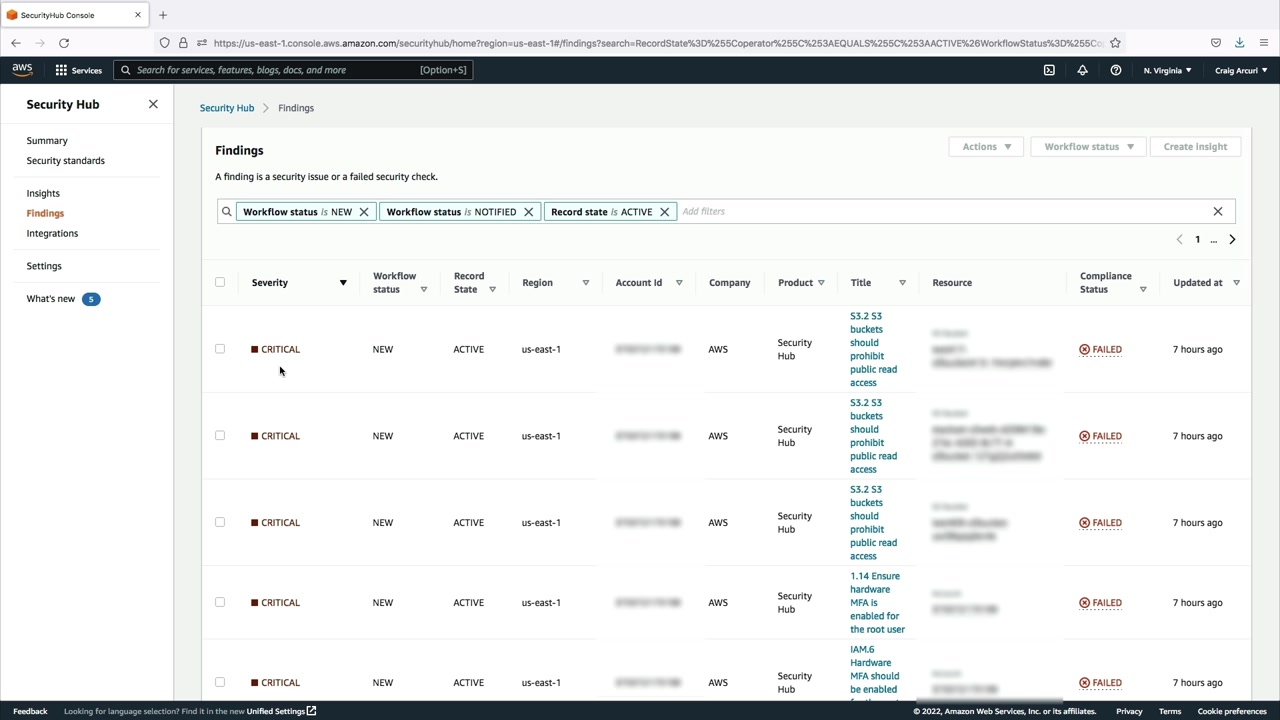
Task: Open the browser downloads icon
Action: pyautogui.click(x=1239, y=43)
